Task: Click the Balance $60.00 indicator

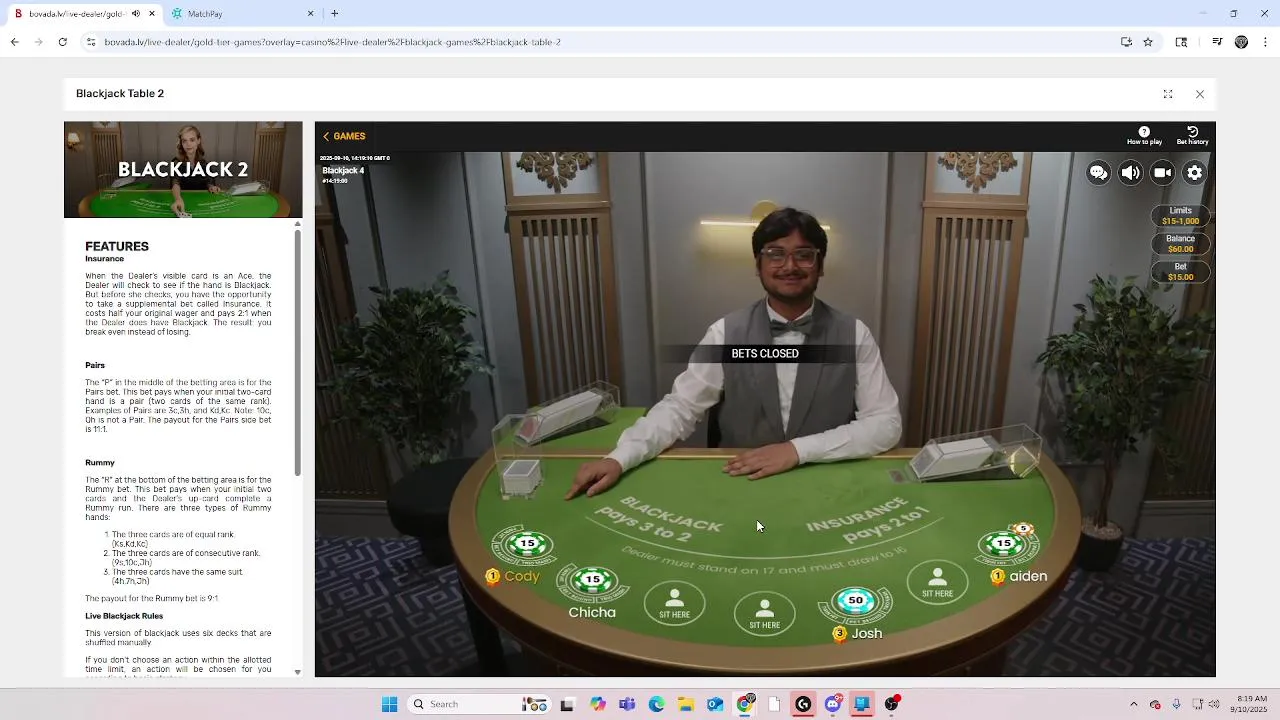Action: [1180, 244]
